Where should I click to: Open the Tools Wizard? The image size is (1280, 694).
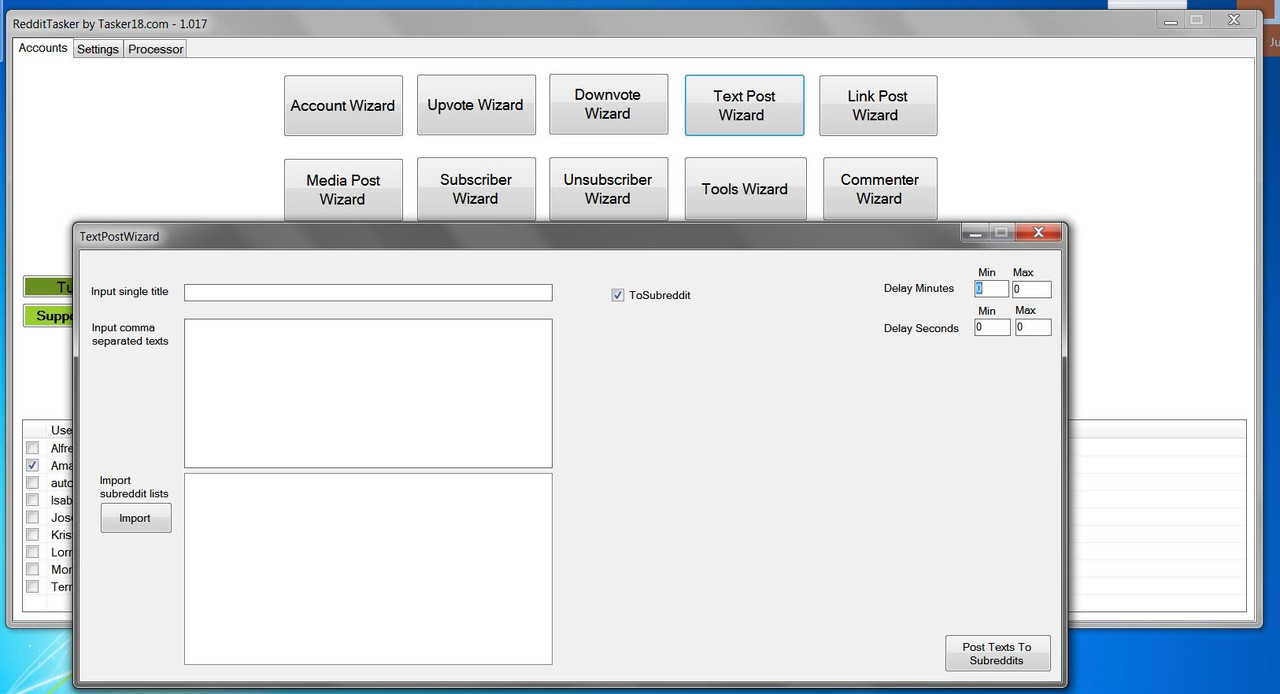745,189
